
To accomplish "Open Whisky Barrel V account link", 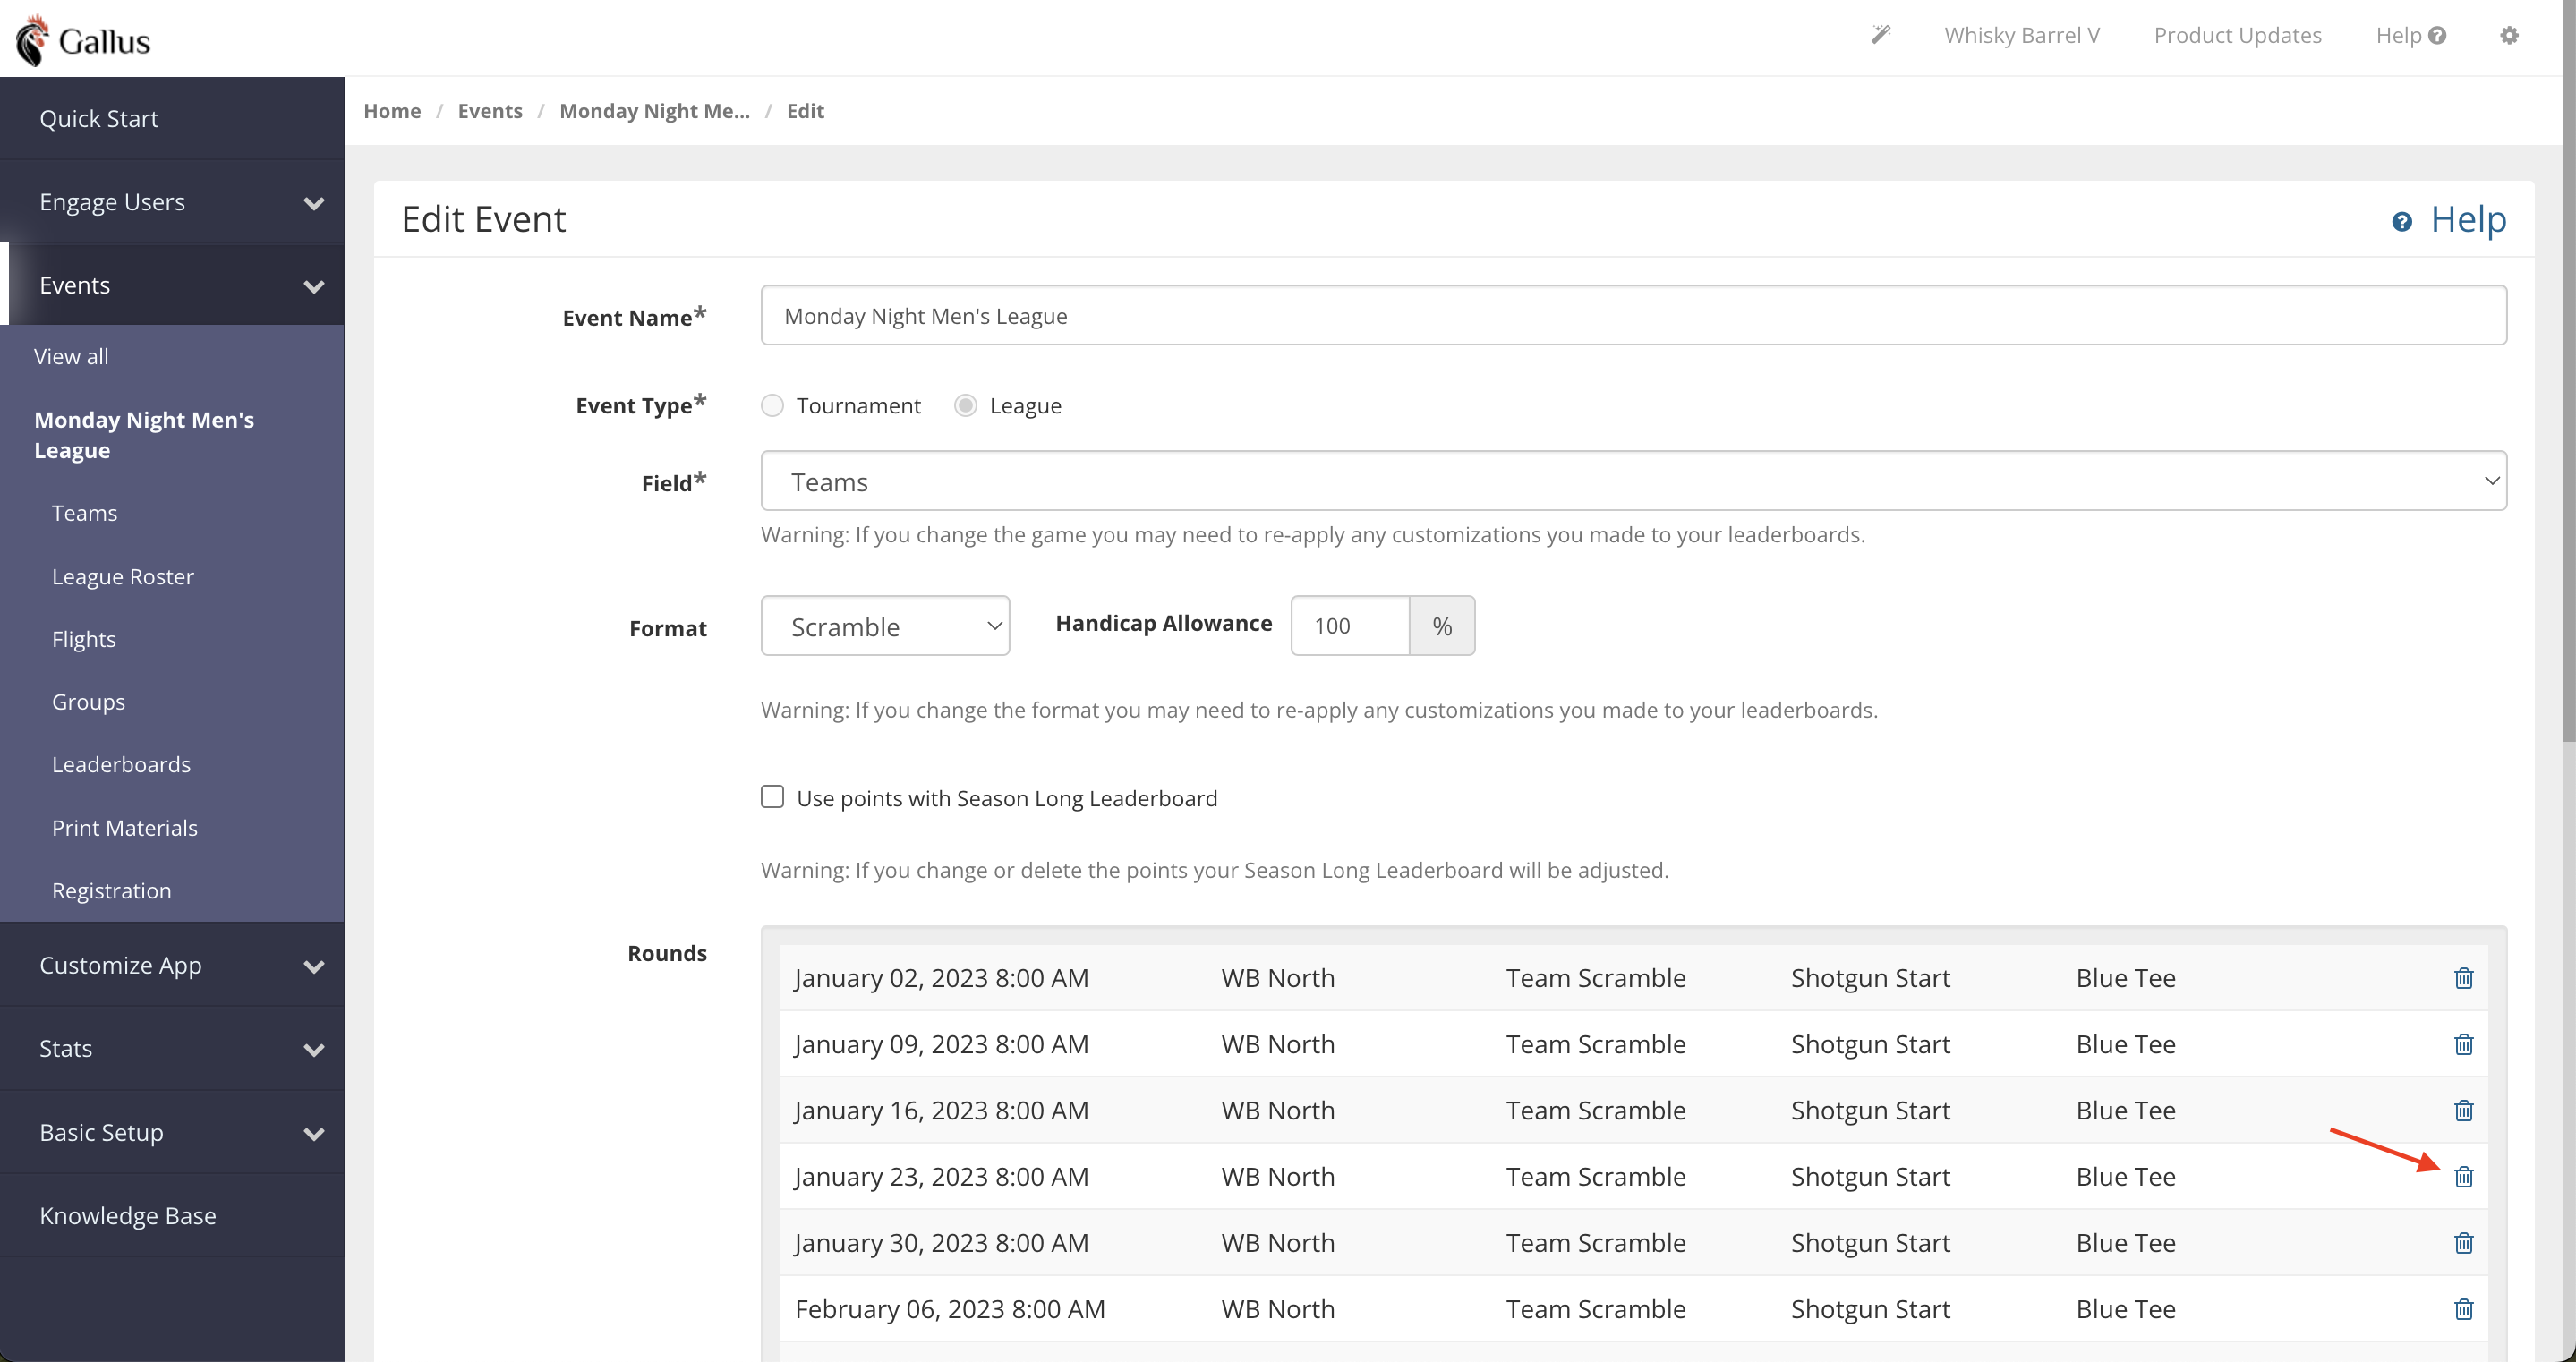I will [x=2021, y=35].
